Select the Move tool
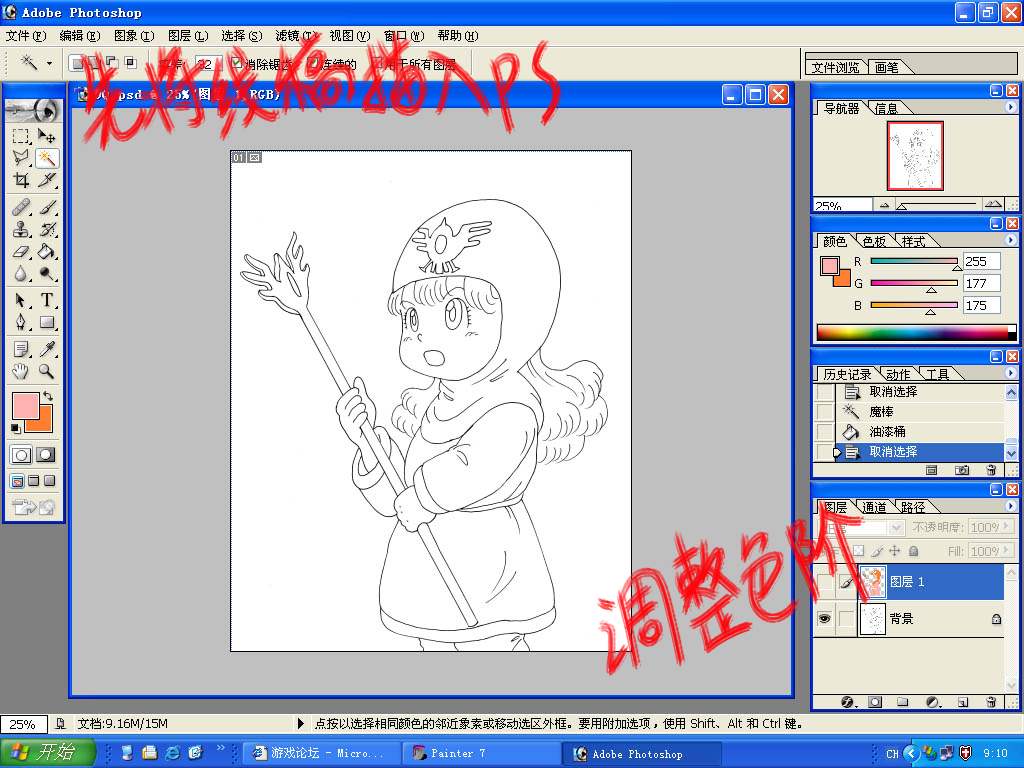This screenshot has width=1024, height=768. 46,136
